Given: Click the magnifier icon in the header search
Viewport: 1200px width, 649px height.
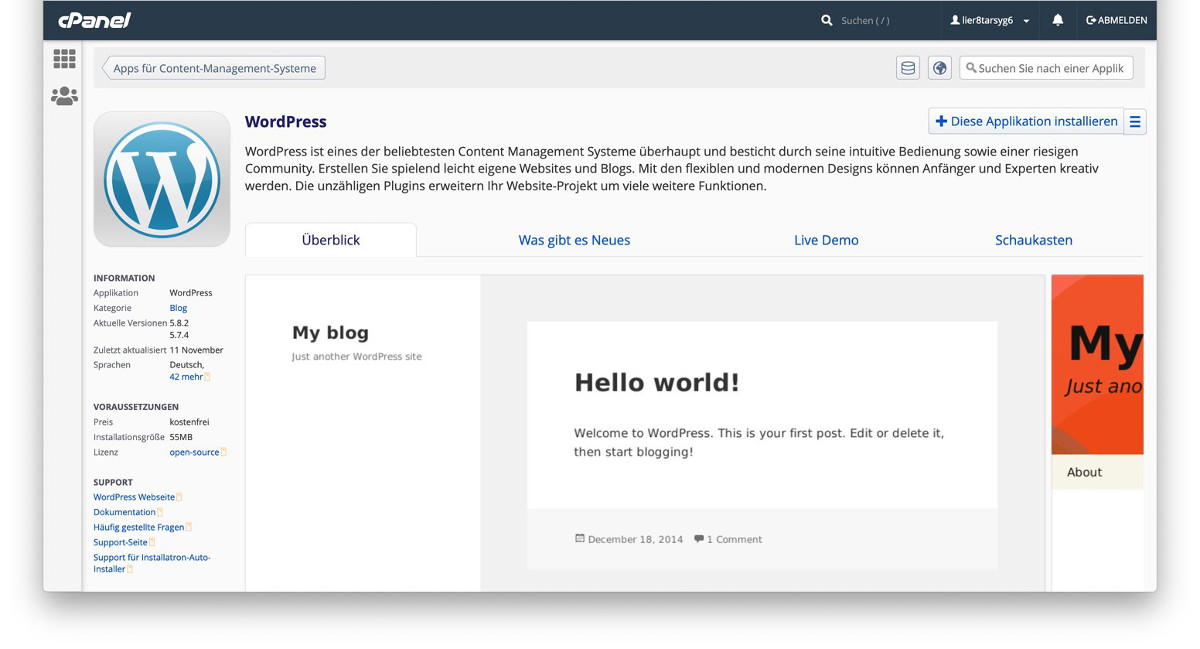Looking at the screenshot, I should [826, 20].
